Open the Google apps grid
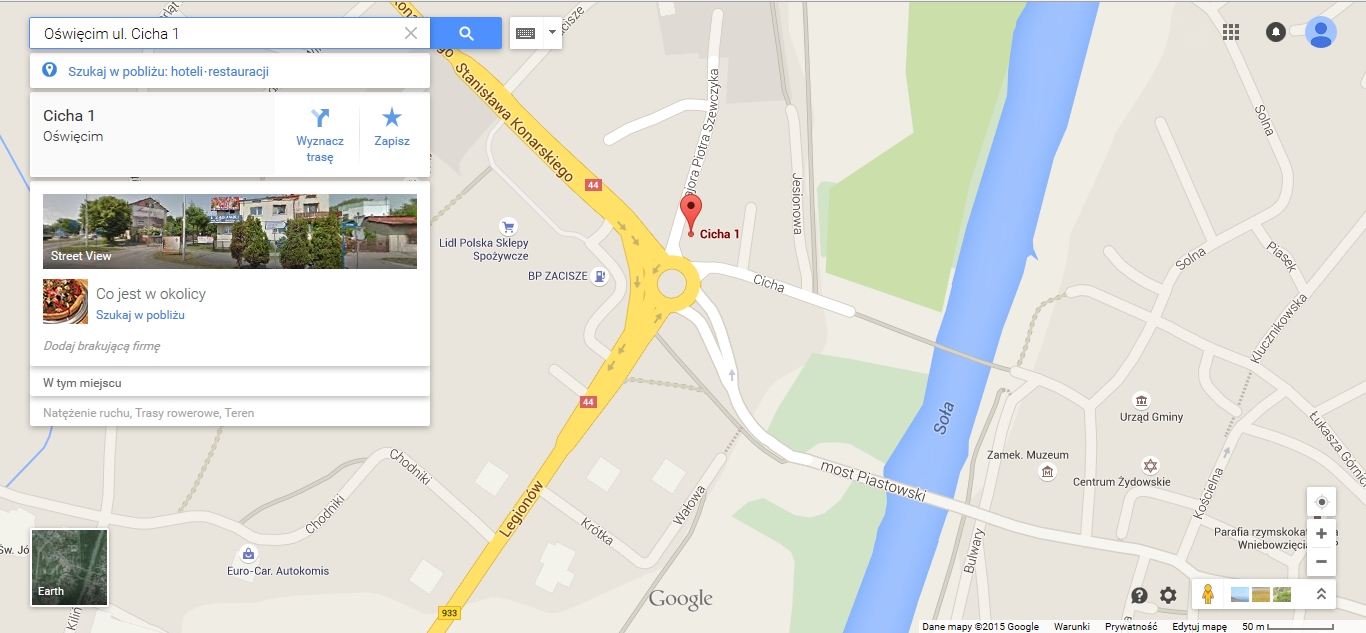Screen dimensions: 1366x633 pos(1231,32)
